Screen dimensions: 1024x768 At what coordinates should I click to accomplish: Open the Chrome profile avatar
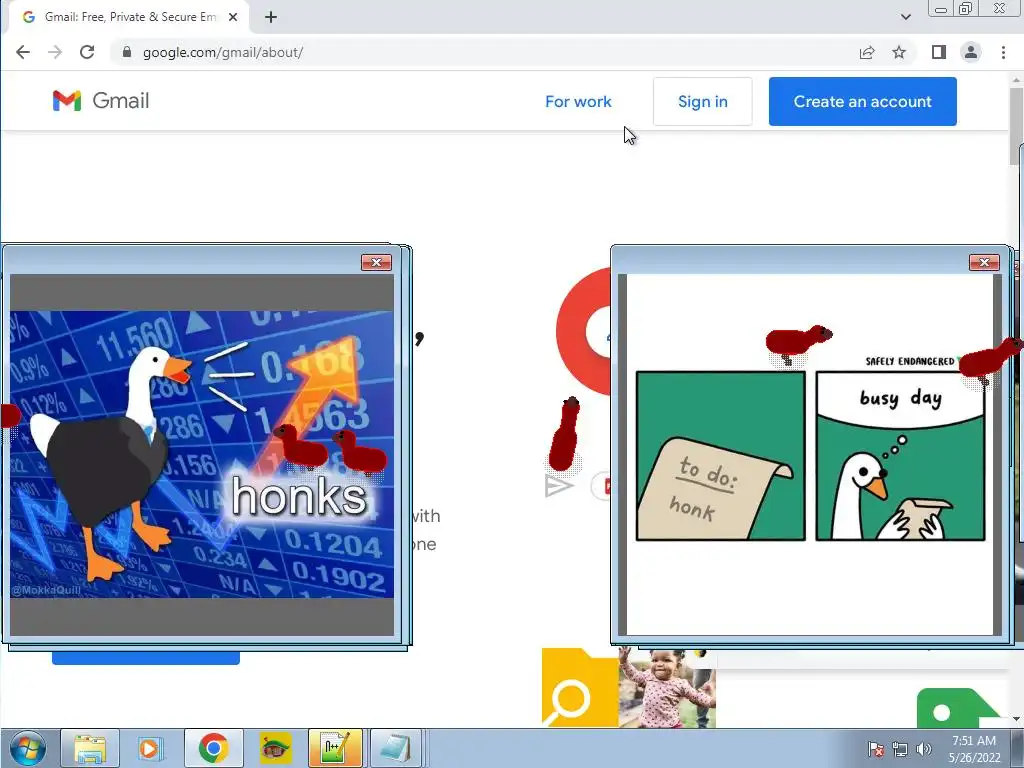tap(971, 52)
